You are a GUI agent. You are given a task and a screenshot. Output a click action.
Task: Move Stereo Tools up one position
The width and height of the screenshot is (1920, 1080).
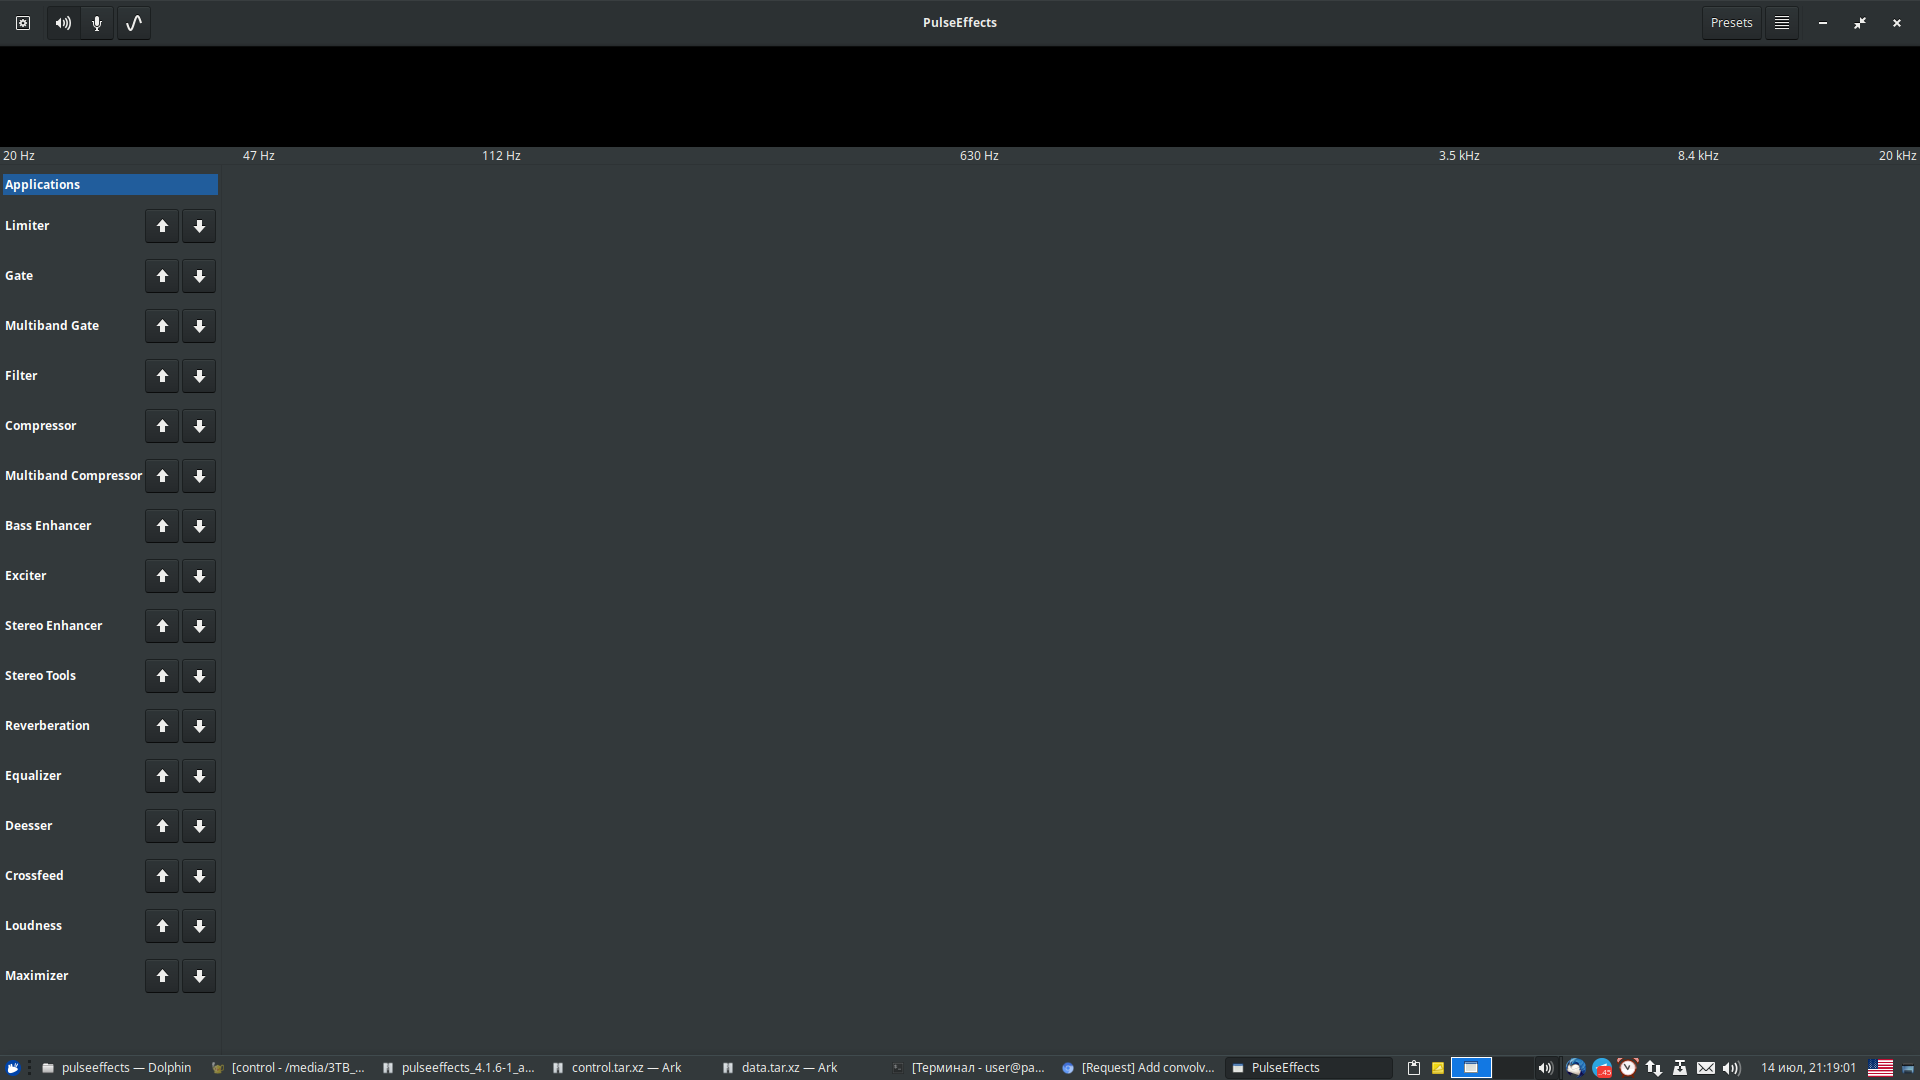click(162, 676)
